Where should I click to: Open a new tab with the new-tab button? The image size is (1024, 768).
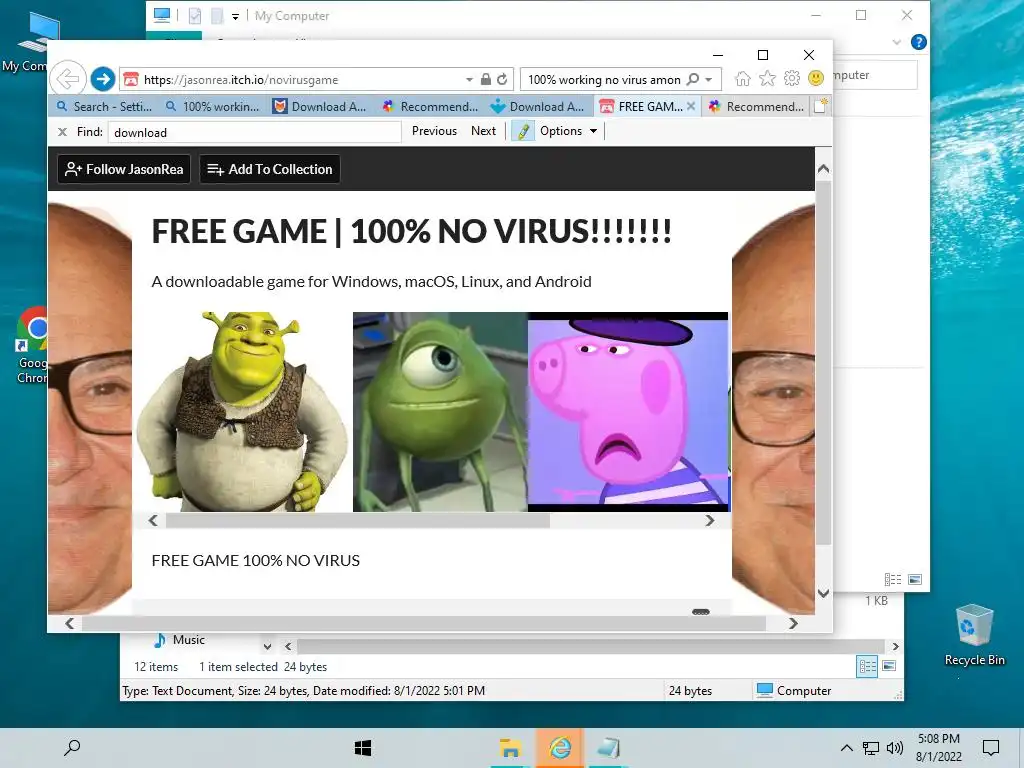tap(820, 106)
